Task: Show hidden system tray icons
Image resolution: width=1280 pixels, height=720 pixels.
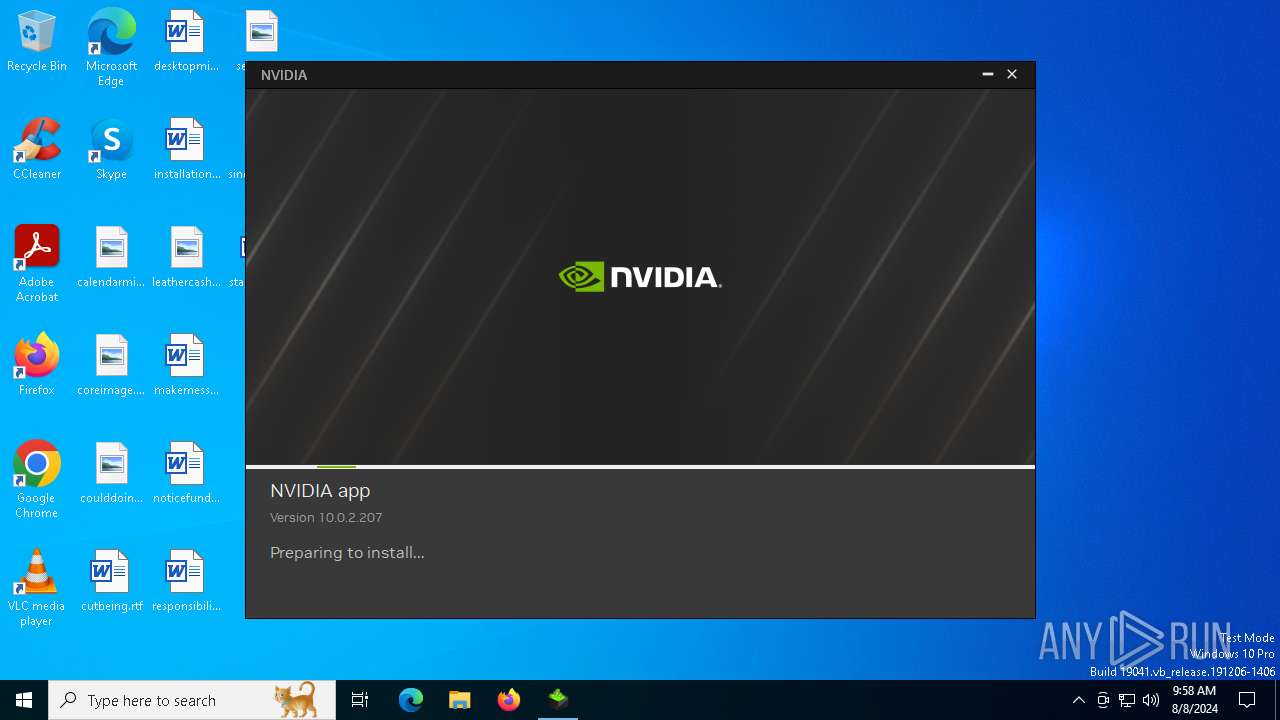Action: pyautogui.click(x=1078, y=700)
